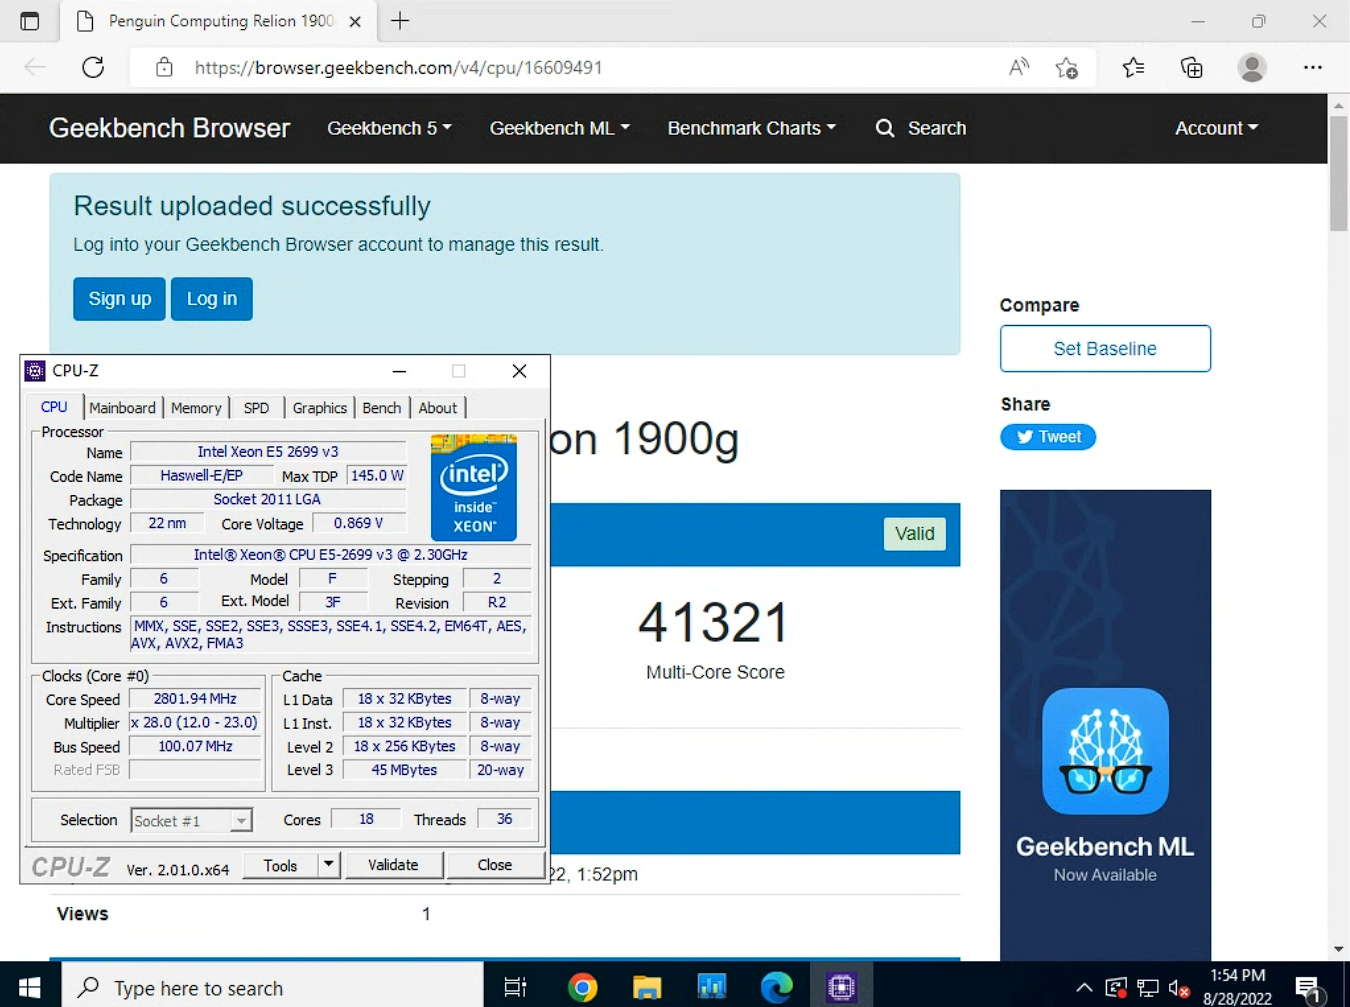Click the Set Baseline button
This screenshot has height=1007, width=1350.
click(1105, 348)
